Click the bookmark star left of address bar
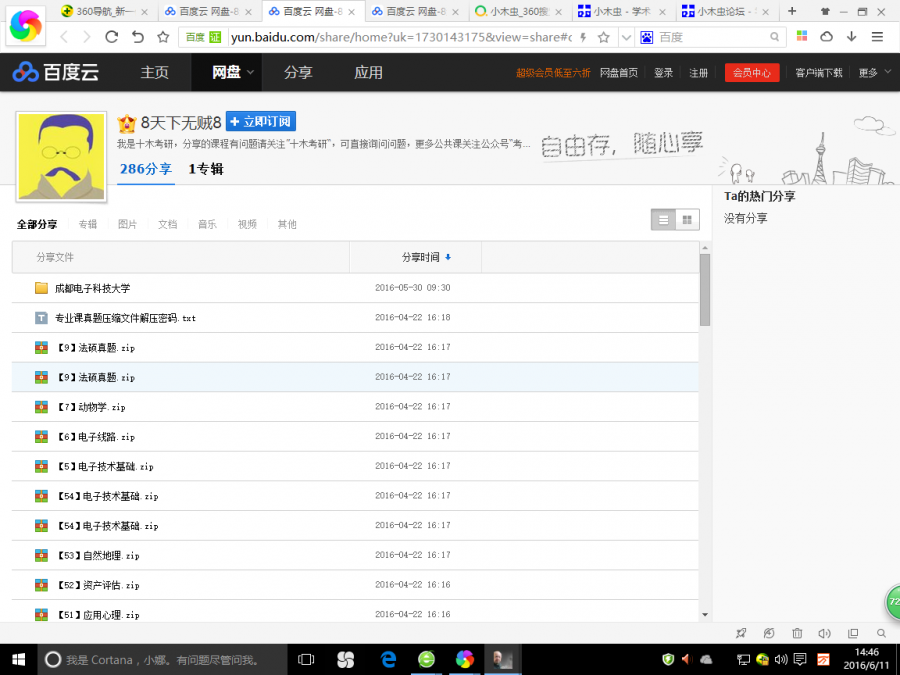This screenshot has height=675, width=900. click(163, 37)
